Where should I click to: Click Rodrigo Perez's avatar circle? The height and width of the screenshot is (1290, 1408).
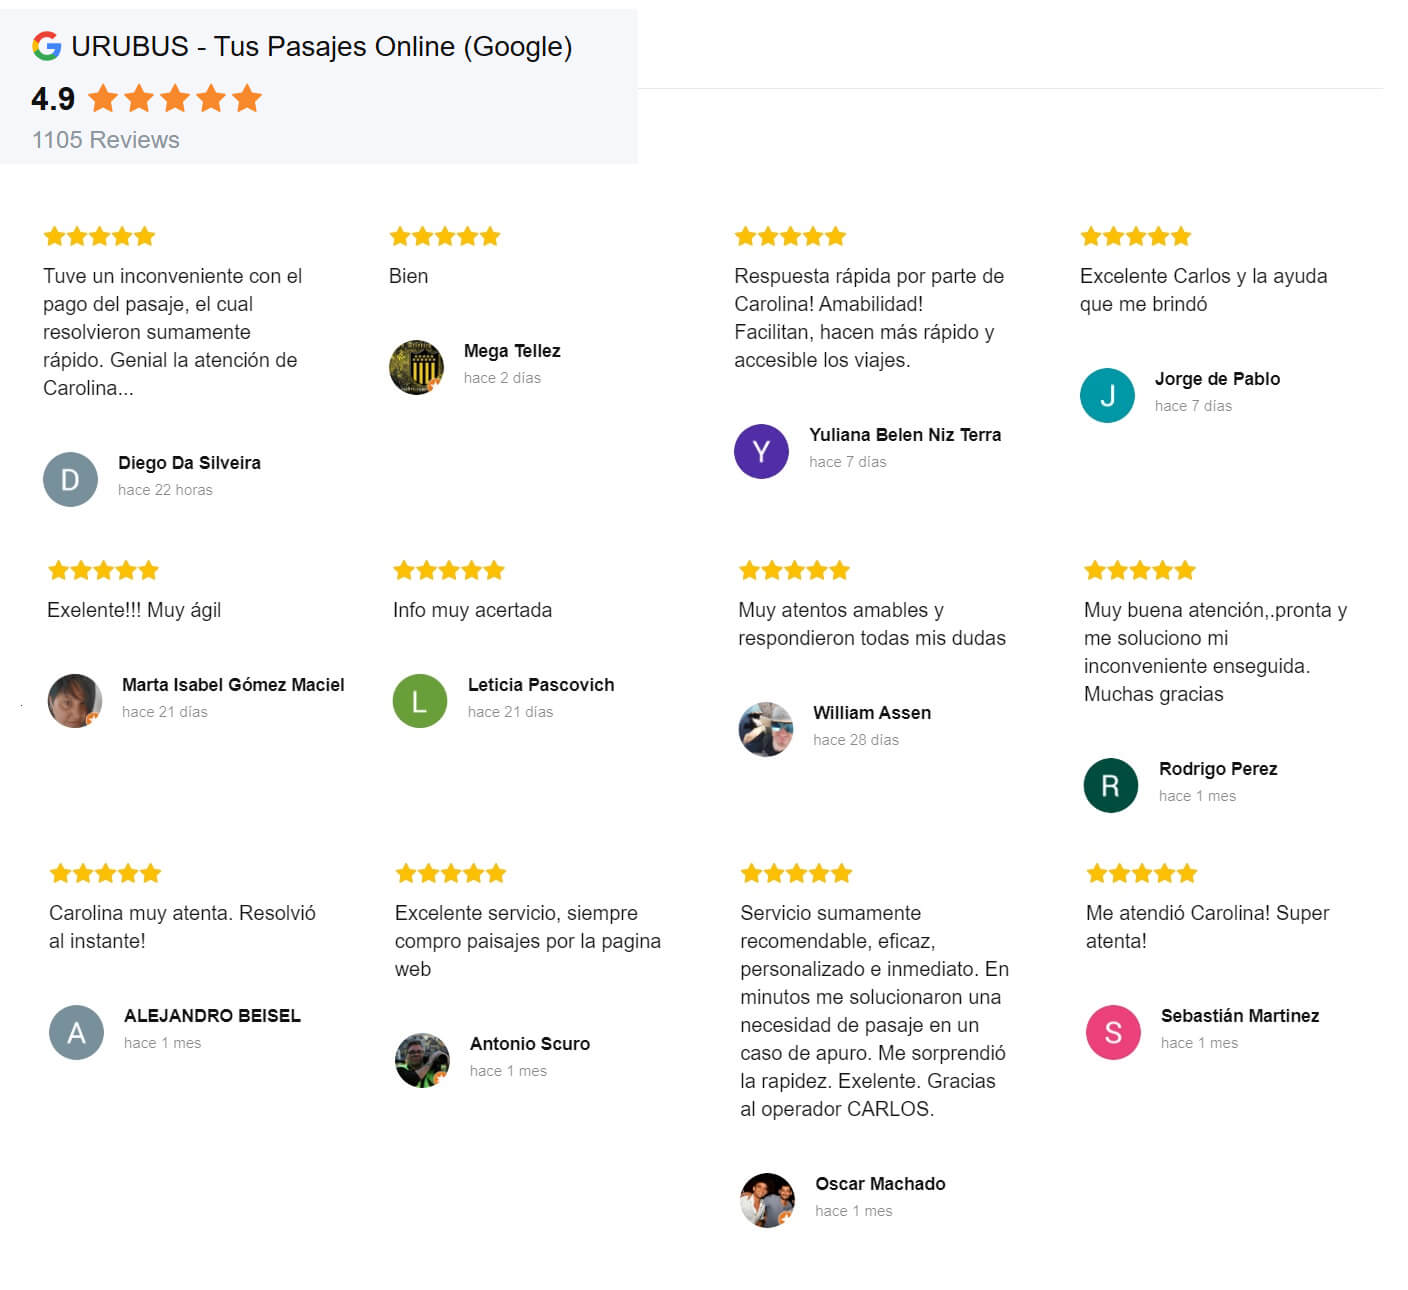[x=1109, y=785]
